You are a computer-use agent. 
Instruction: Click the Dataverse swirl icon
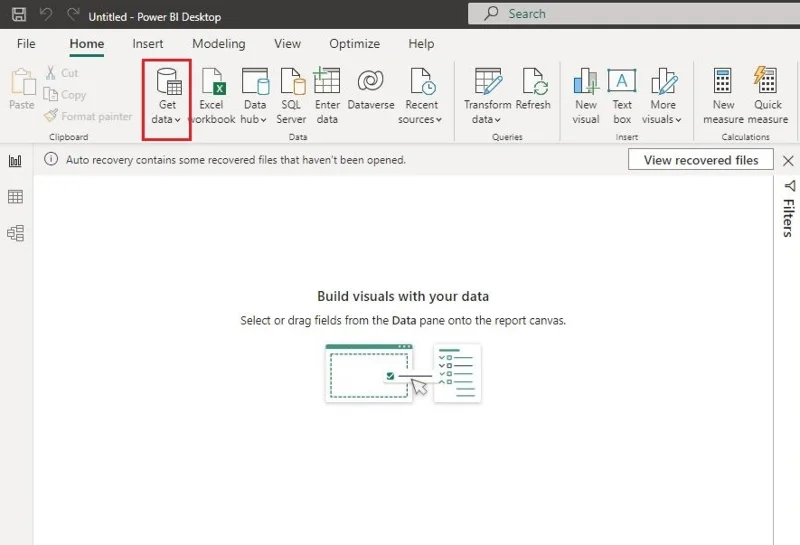pos(370,81)
